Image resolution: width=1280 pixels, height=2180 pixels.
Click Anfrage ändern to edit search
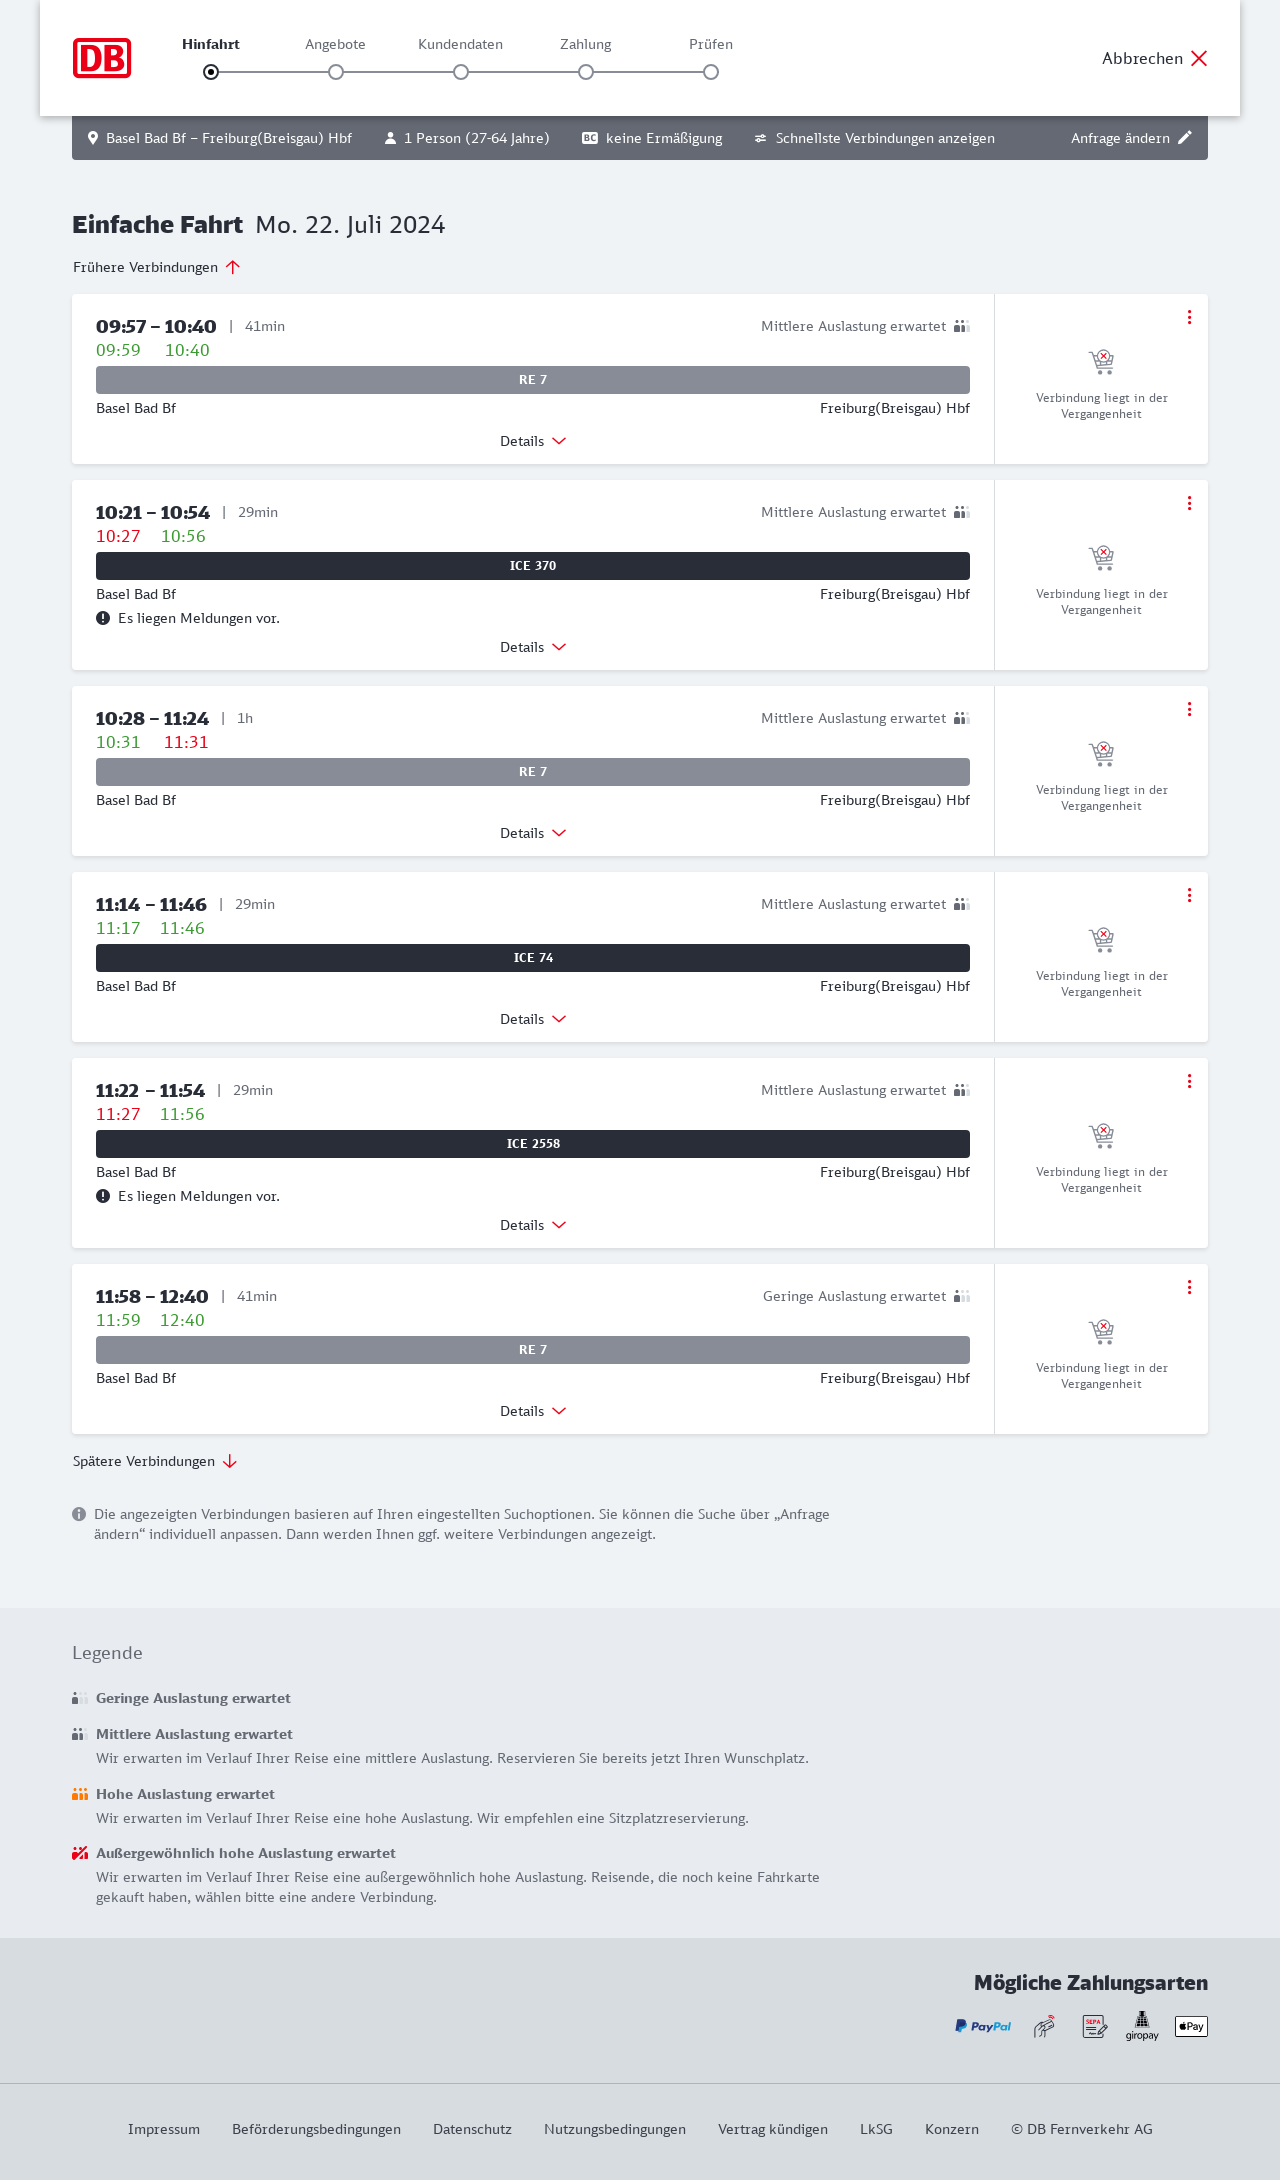[x=1131, y=138]
